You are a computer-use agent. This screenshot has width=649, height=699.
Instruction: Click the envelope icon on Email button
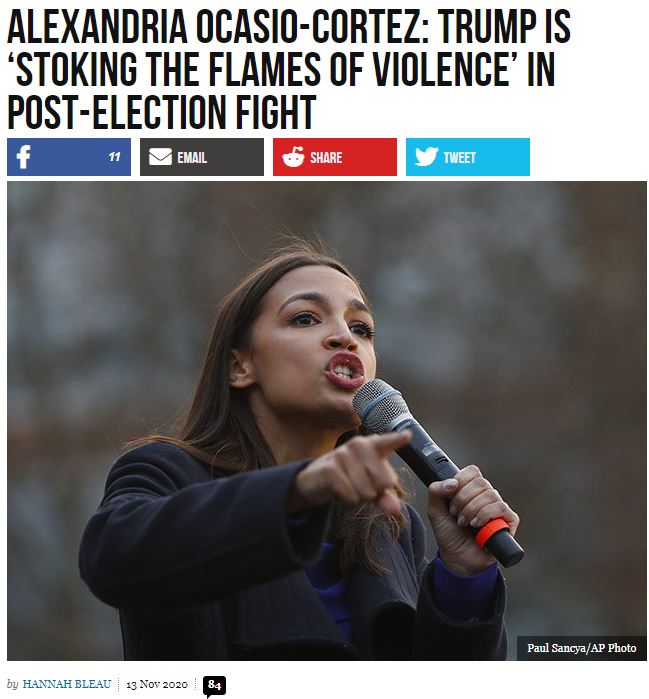tap(160, 157)
